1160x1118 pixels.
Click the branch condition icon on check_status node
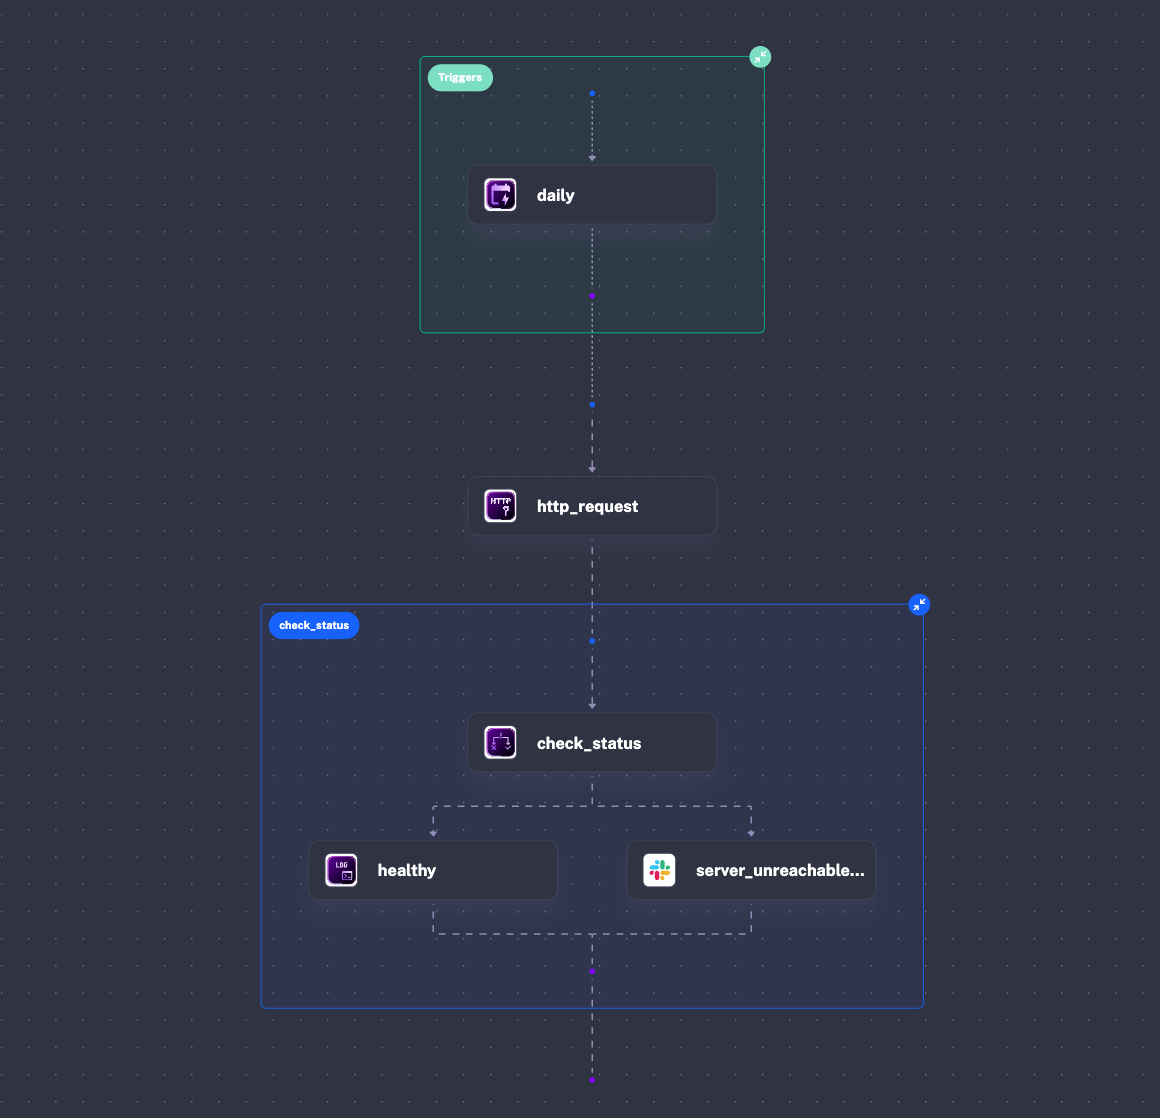pos(500,743)
